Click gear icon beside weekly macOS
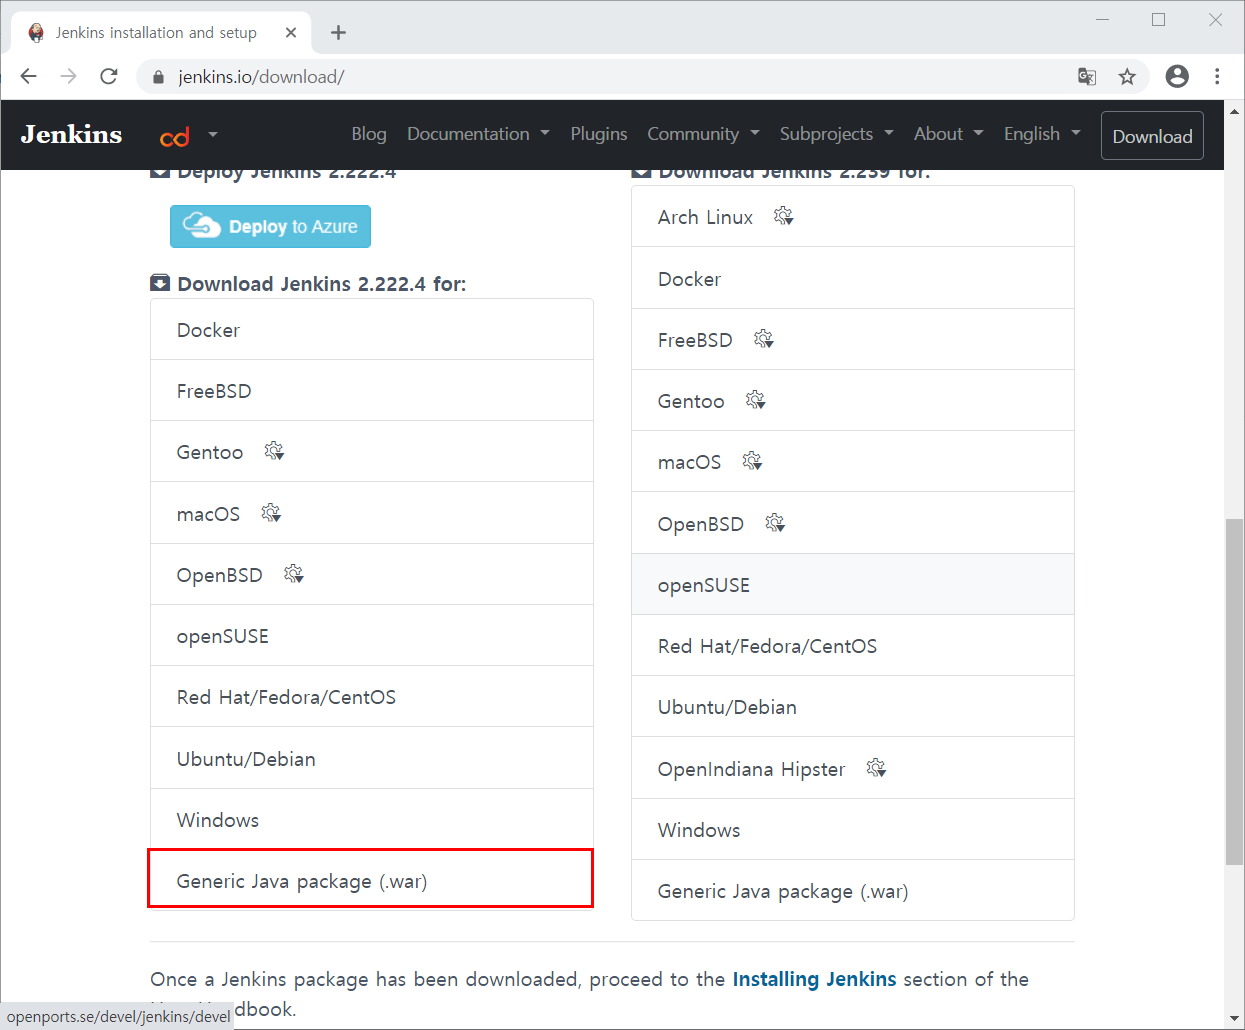 click(752, 461)
